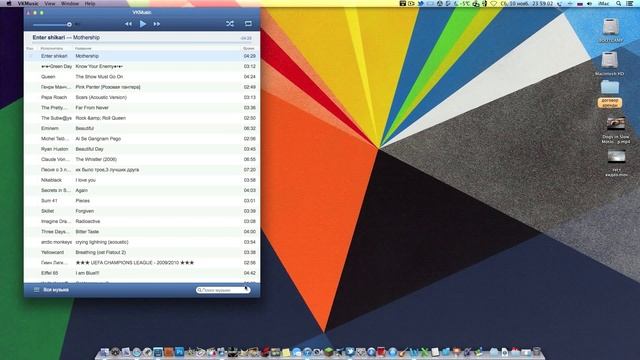Image resolution: width=640 pixels, height=360 pixels.
Task: Select Skillet Forgiven
Action: pos(142,211)
